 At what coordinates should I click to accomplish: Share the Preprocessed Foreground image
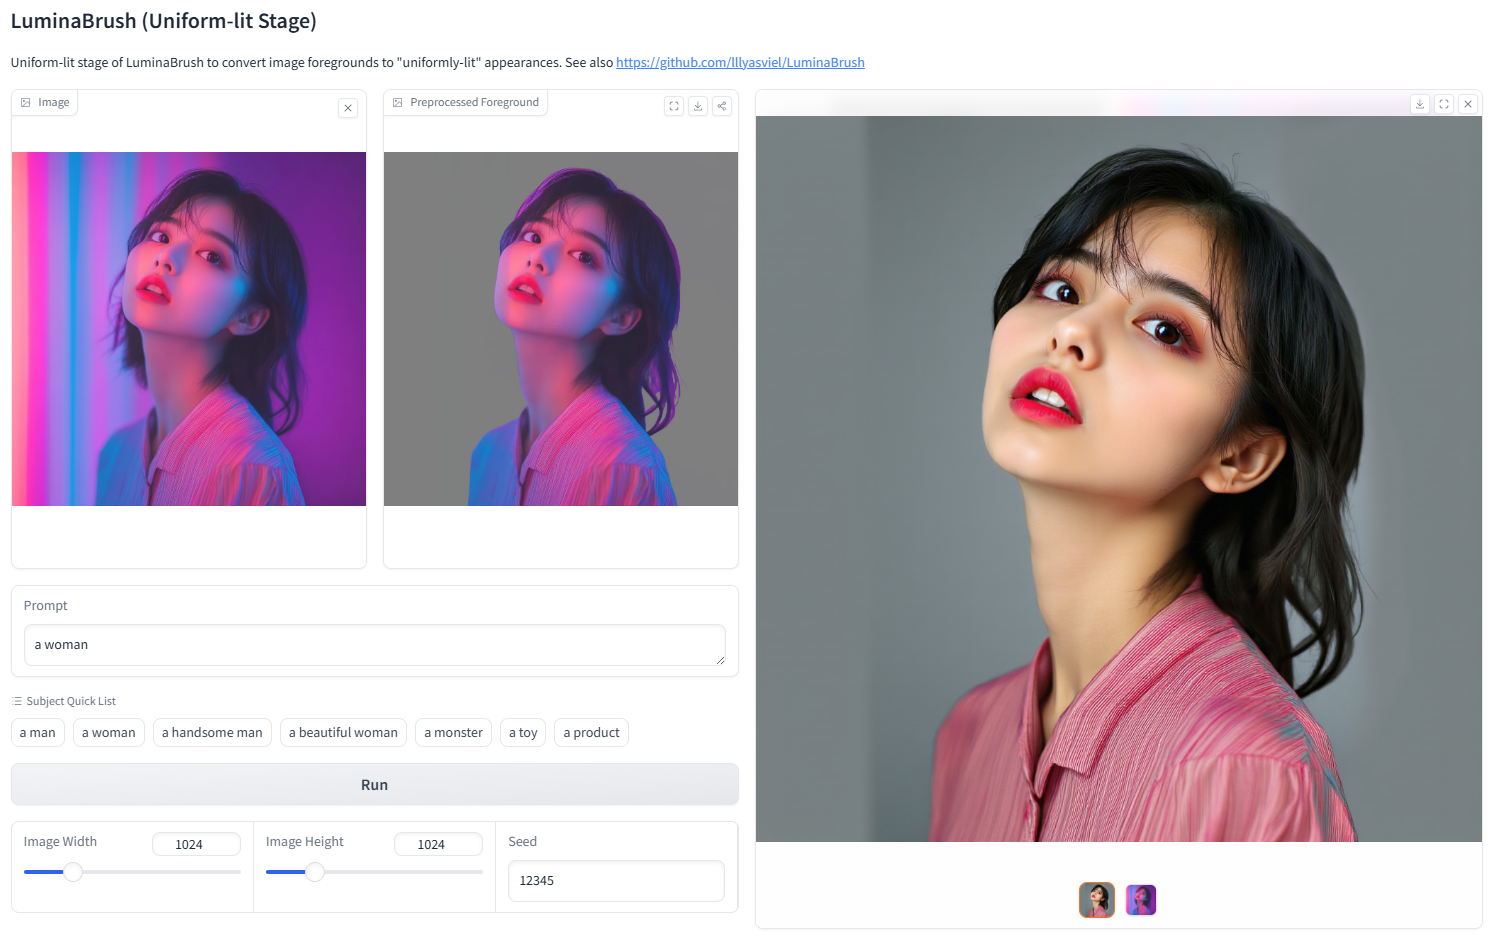(x=722, y=106)
